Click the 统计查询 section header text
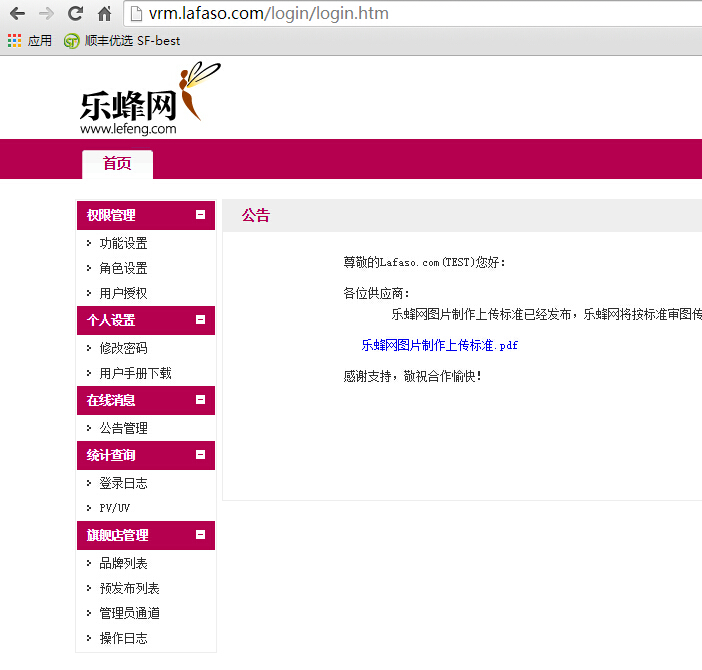 111,455
